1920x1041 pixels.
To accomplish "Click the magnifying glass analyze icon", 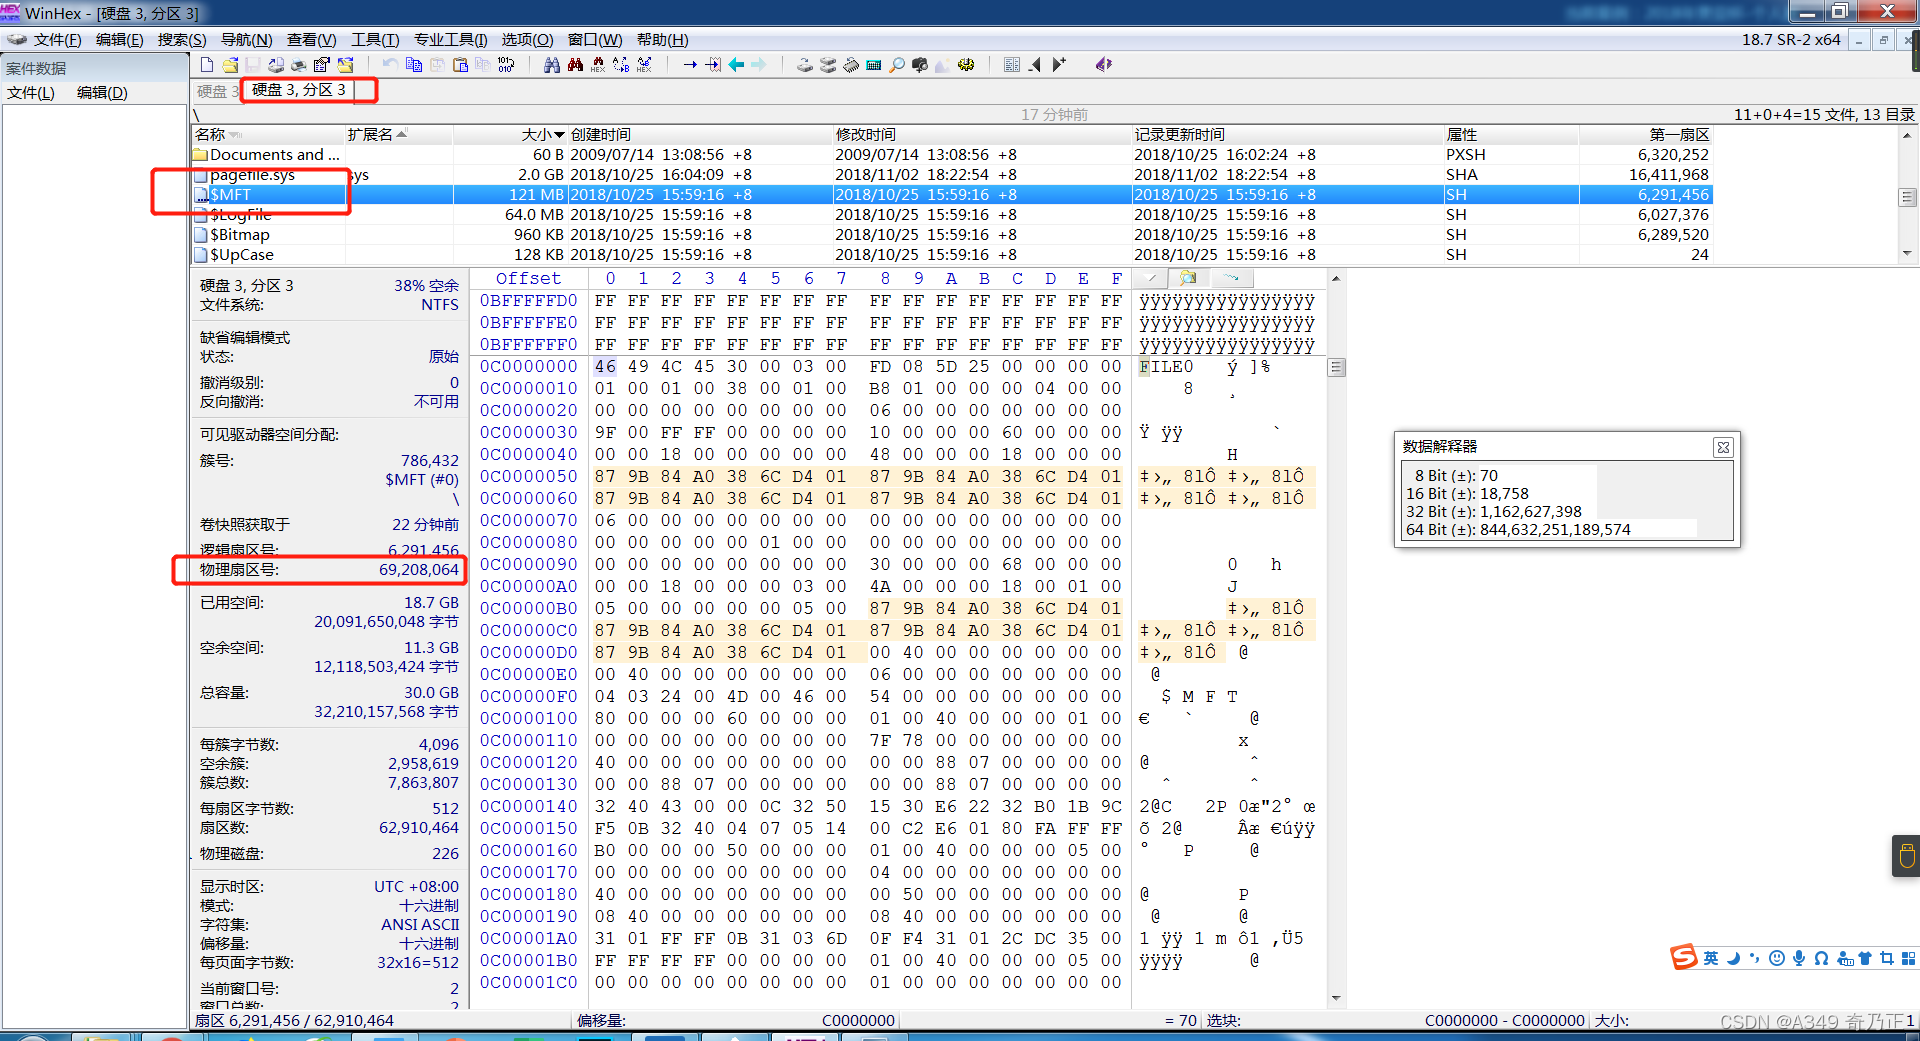I will pyautogui.click(x=897, y=65).
